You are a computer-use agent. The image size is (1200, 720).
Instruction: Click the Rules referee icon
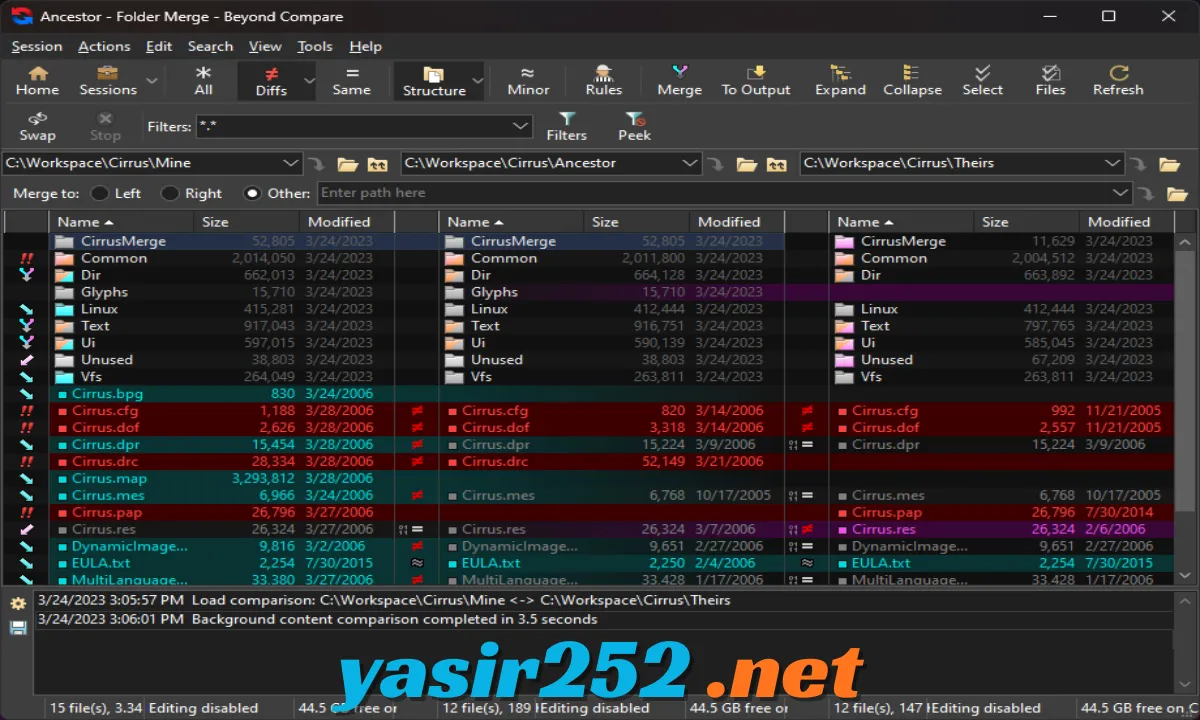[x=603, y=80]
